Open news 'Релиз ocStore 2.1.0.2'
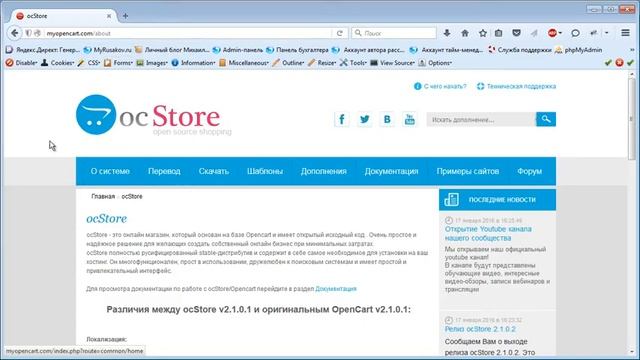Screen dimensions: 640x360 [x=480, y=329]
